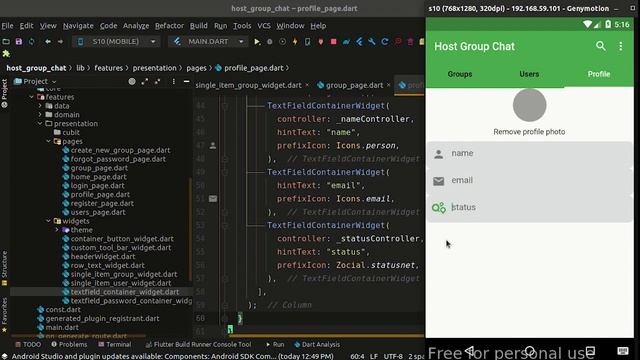Stop the running app with red square
Image resolution: width=640 pixels, height=360 pixels.
(333, 42)
